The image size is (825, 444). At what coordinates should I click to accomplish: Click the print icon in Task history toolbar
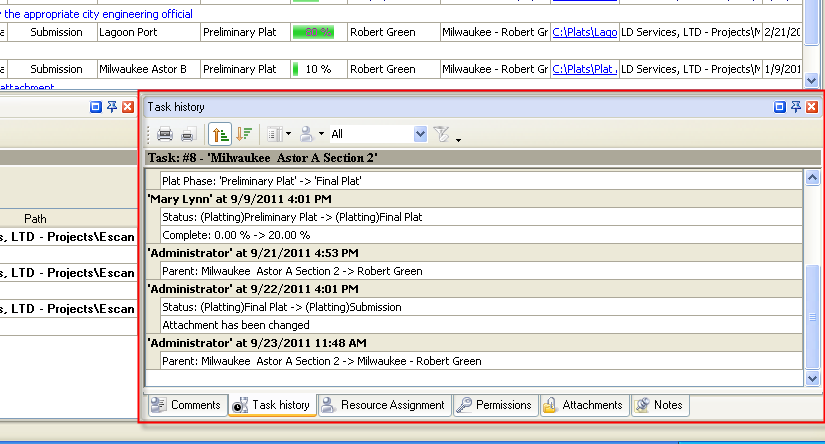pos(165,134)
